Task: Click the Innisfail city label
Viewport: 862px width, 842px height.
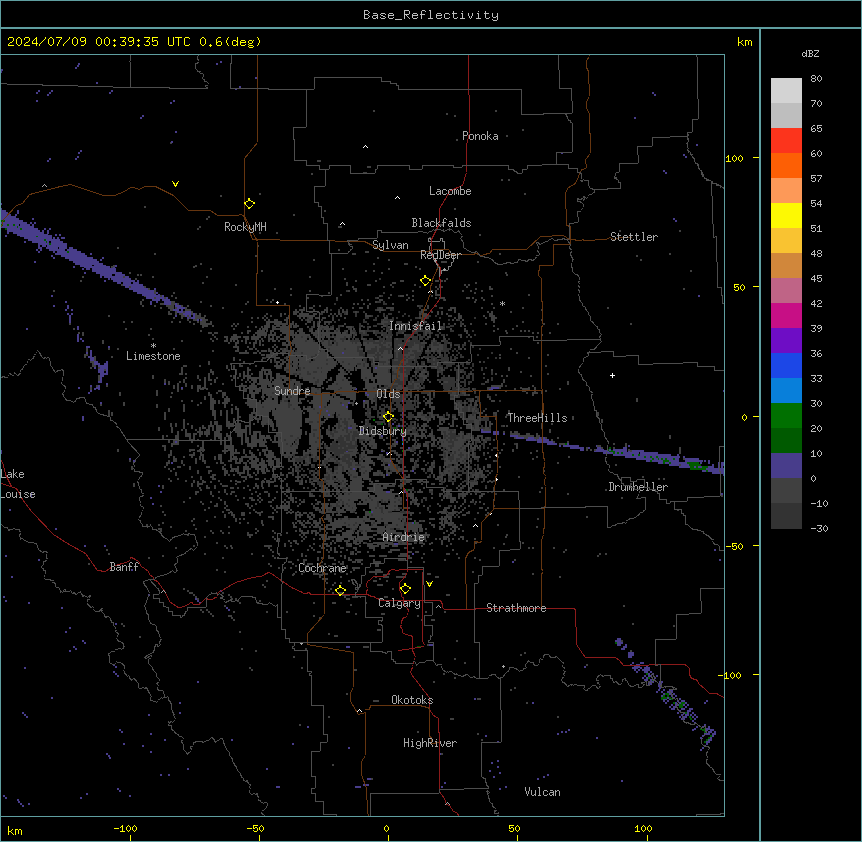Action: coord(415,326)
